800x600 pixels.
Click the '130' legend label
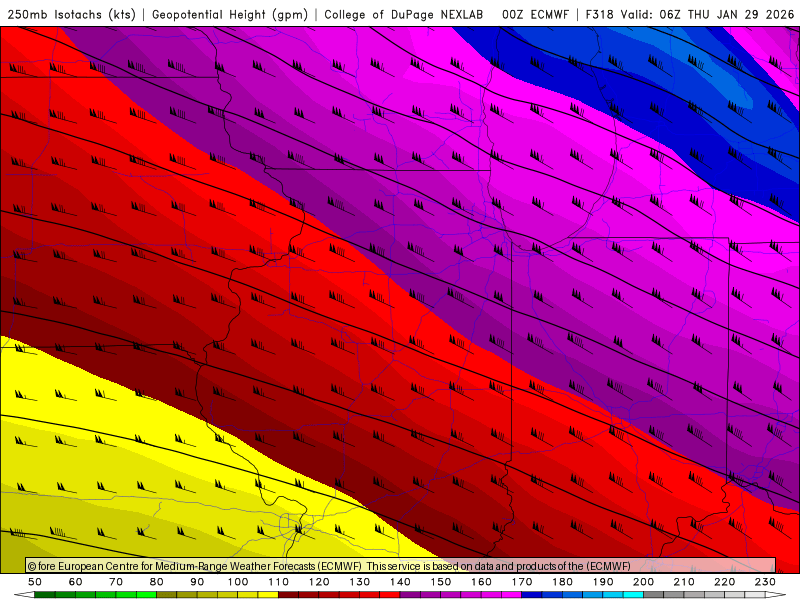[360, 582]
